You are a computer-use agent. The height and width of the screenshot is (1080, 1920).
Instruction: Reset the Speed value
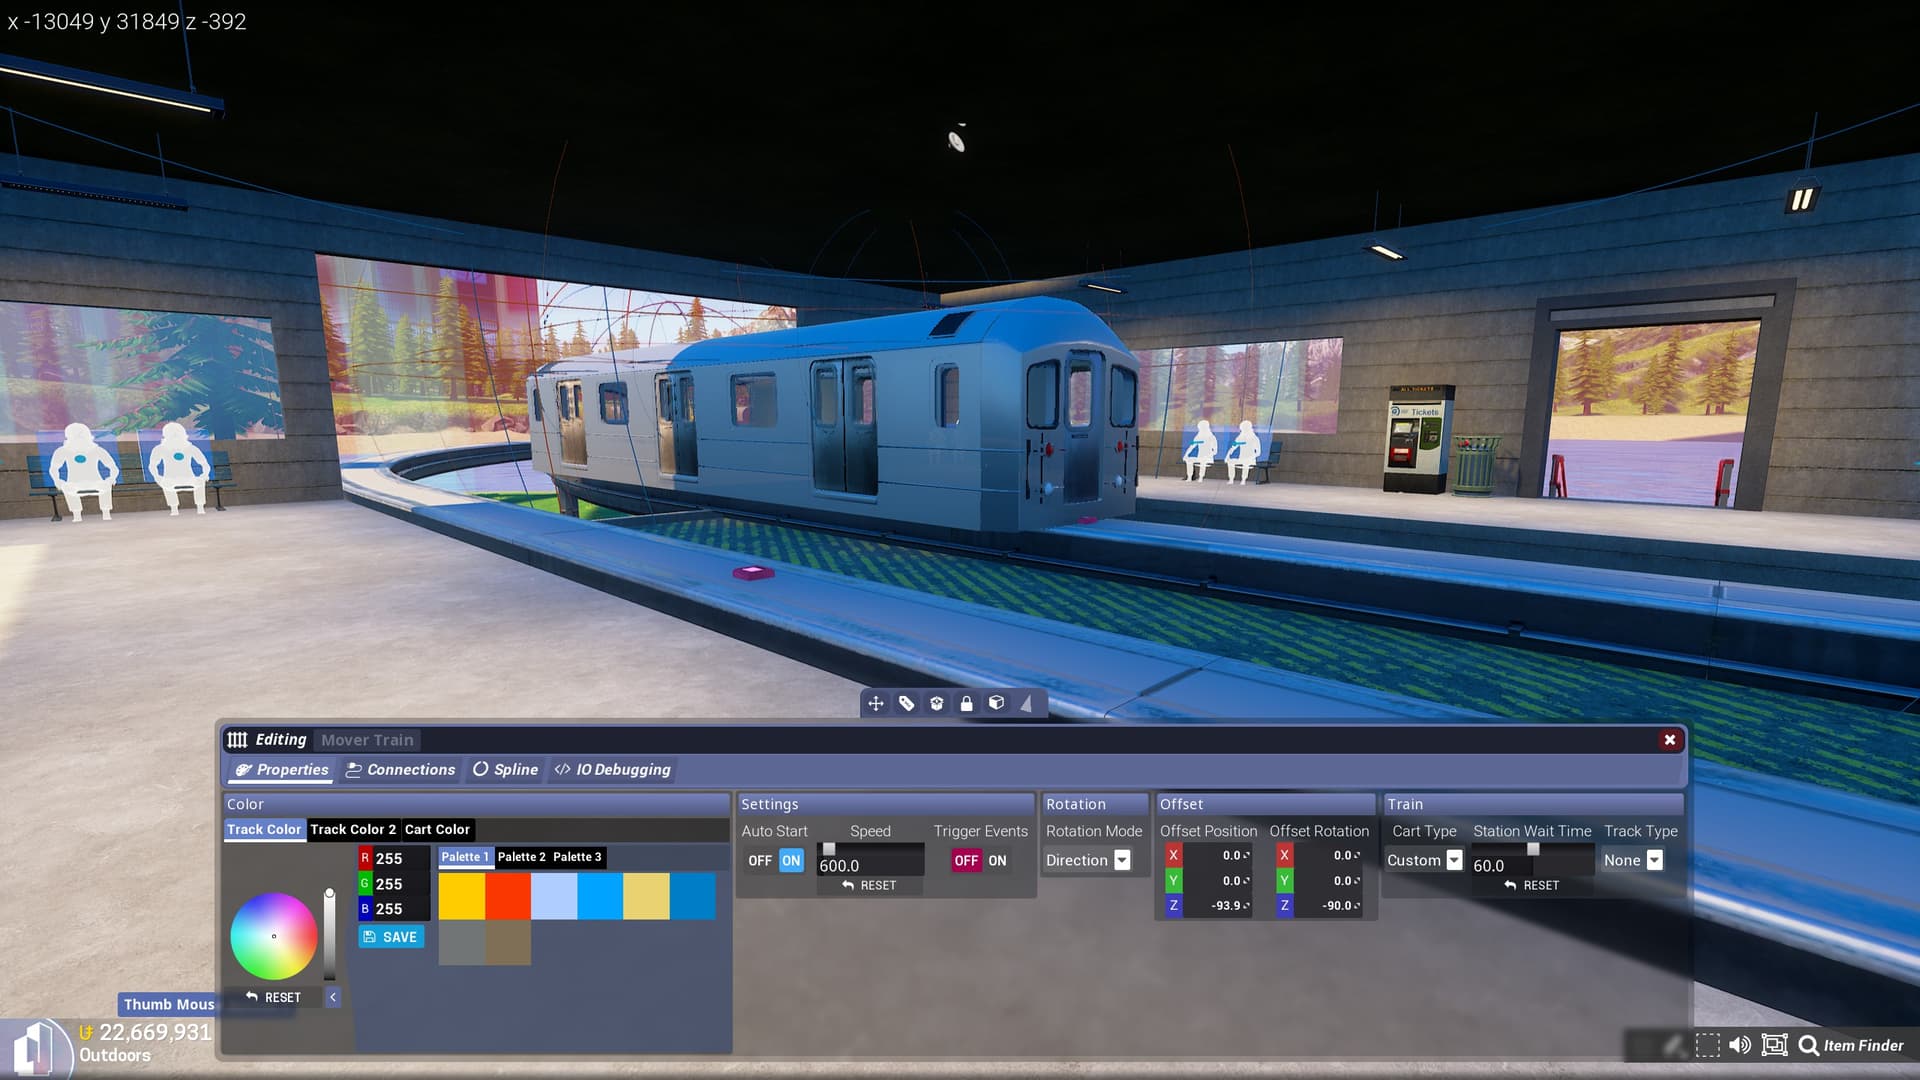tap(869, 885)
